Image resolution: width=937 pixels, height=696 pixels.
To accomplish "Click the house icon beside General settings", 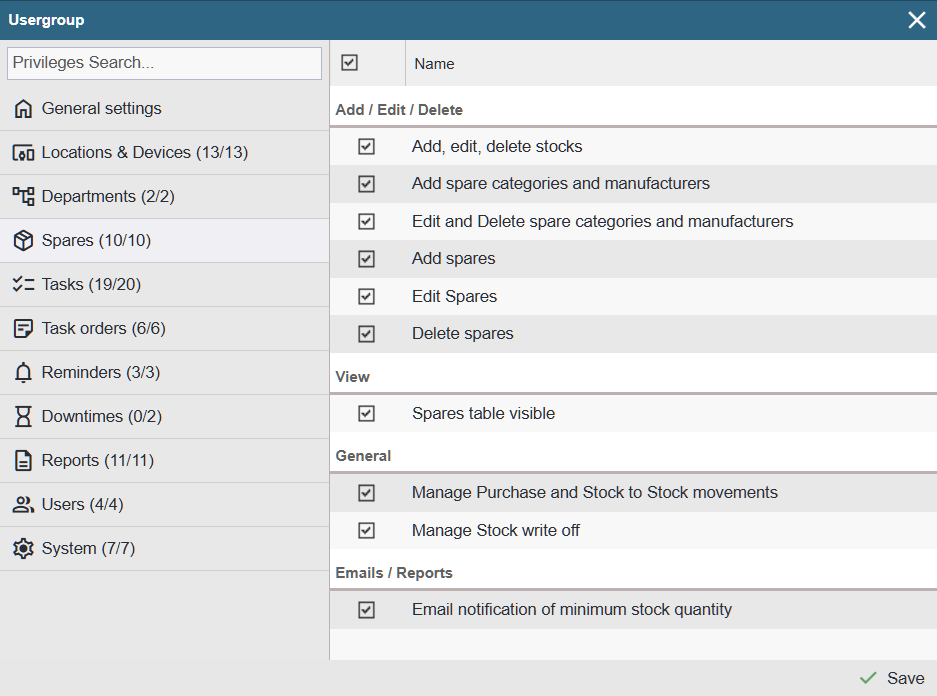I will [x=23, y=109].
